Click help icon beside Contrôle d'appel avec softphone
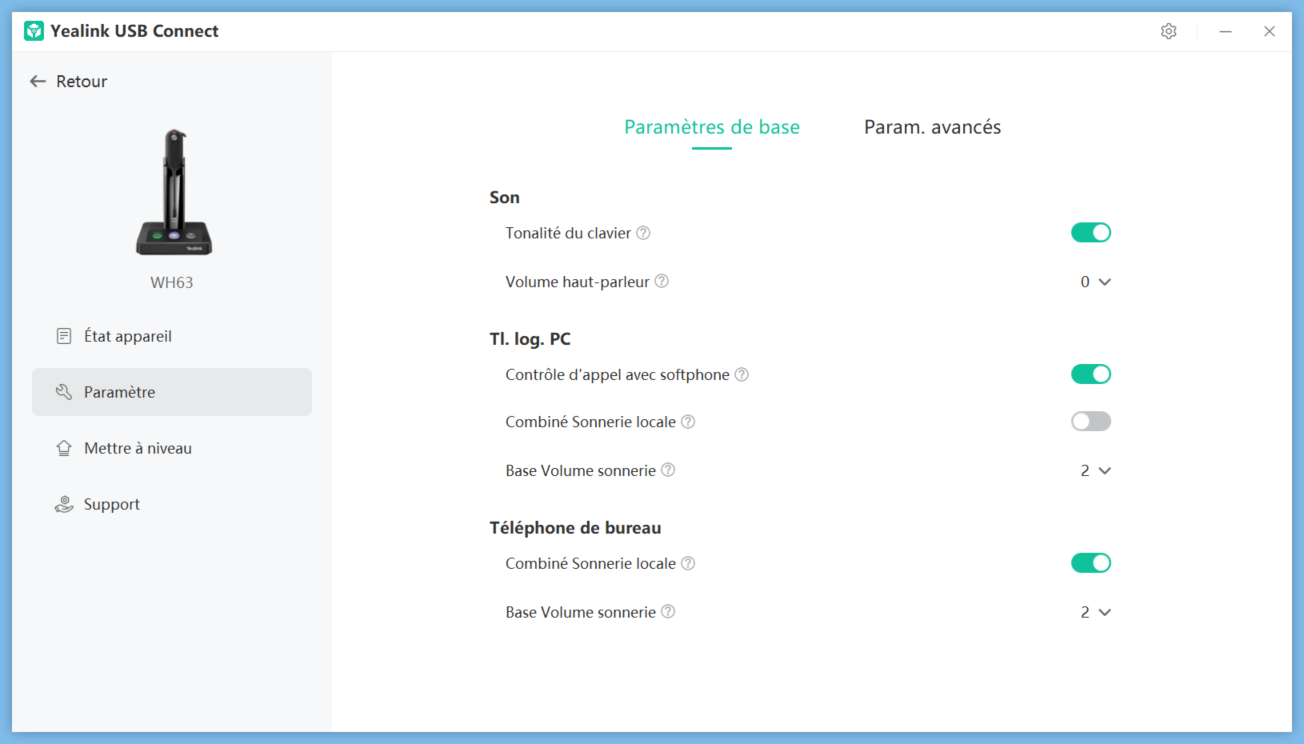The width and height of the screenshot is (1304, 744). 741,375
